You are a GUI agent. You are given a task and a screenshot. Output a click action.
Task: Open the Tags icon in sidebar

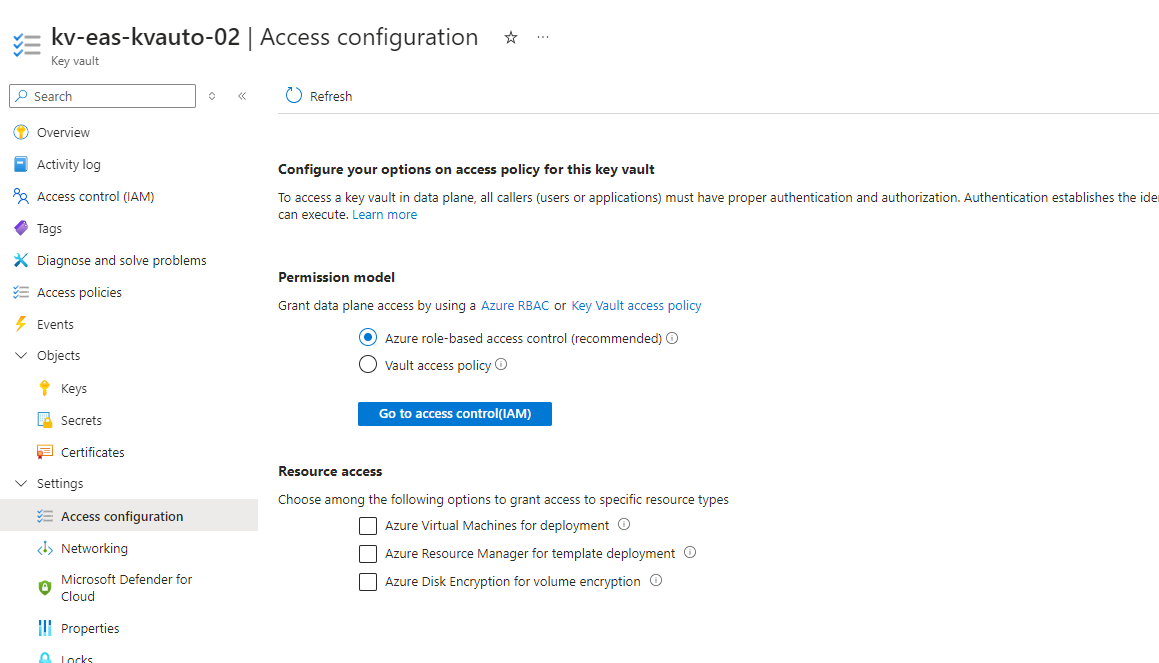click(21, 228)
